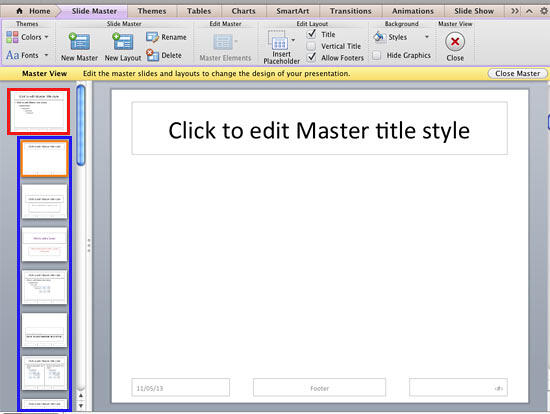Open the Slide Show tab
550x414 pixels.
474,11
